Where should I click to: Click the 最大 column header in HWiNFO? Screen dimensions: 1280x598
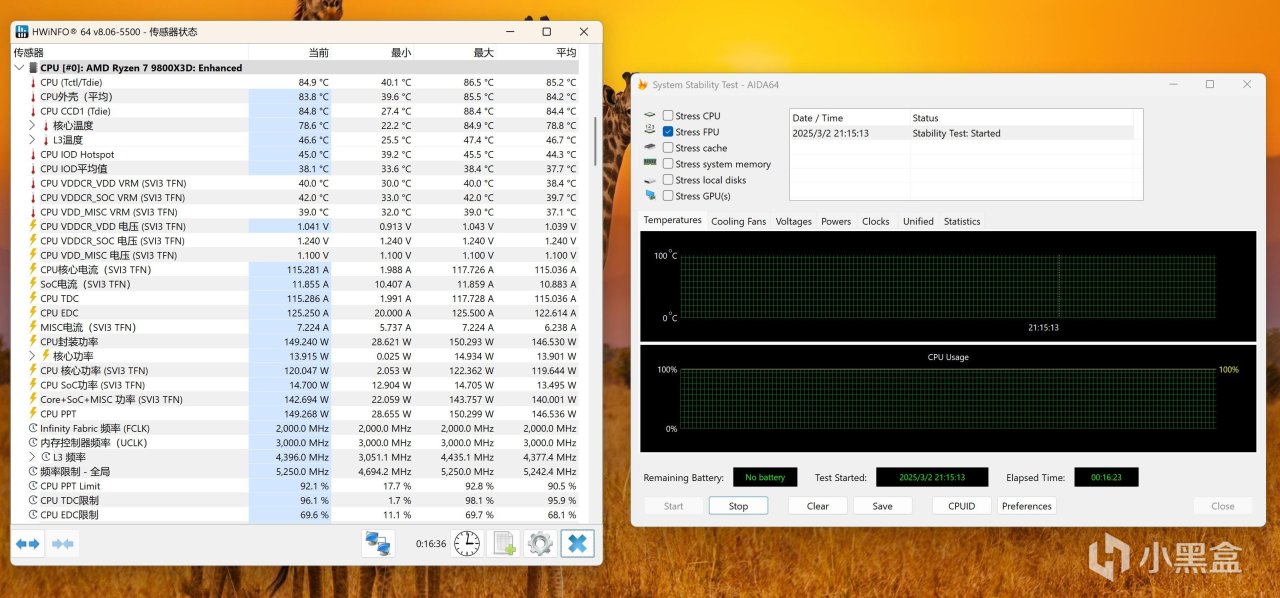coord(454,52)
